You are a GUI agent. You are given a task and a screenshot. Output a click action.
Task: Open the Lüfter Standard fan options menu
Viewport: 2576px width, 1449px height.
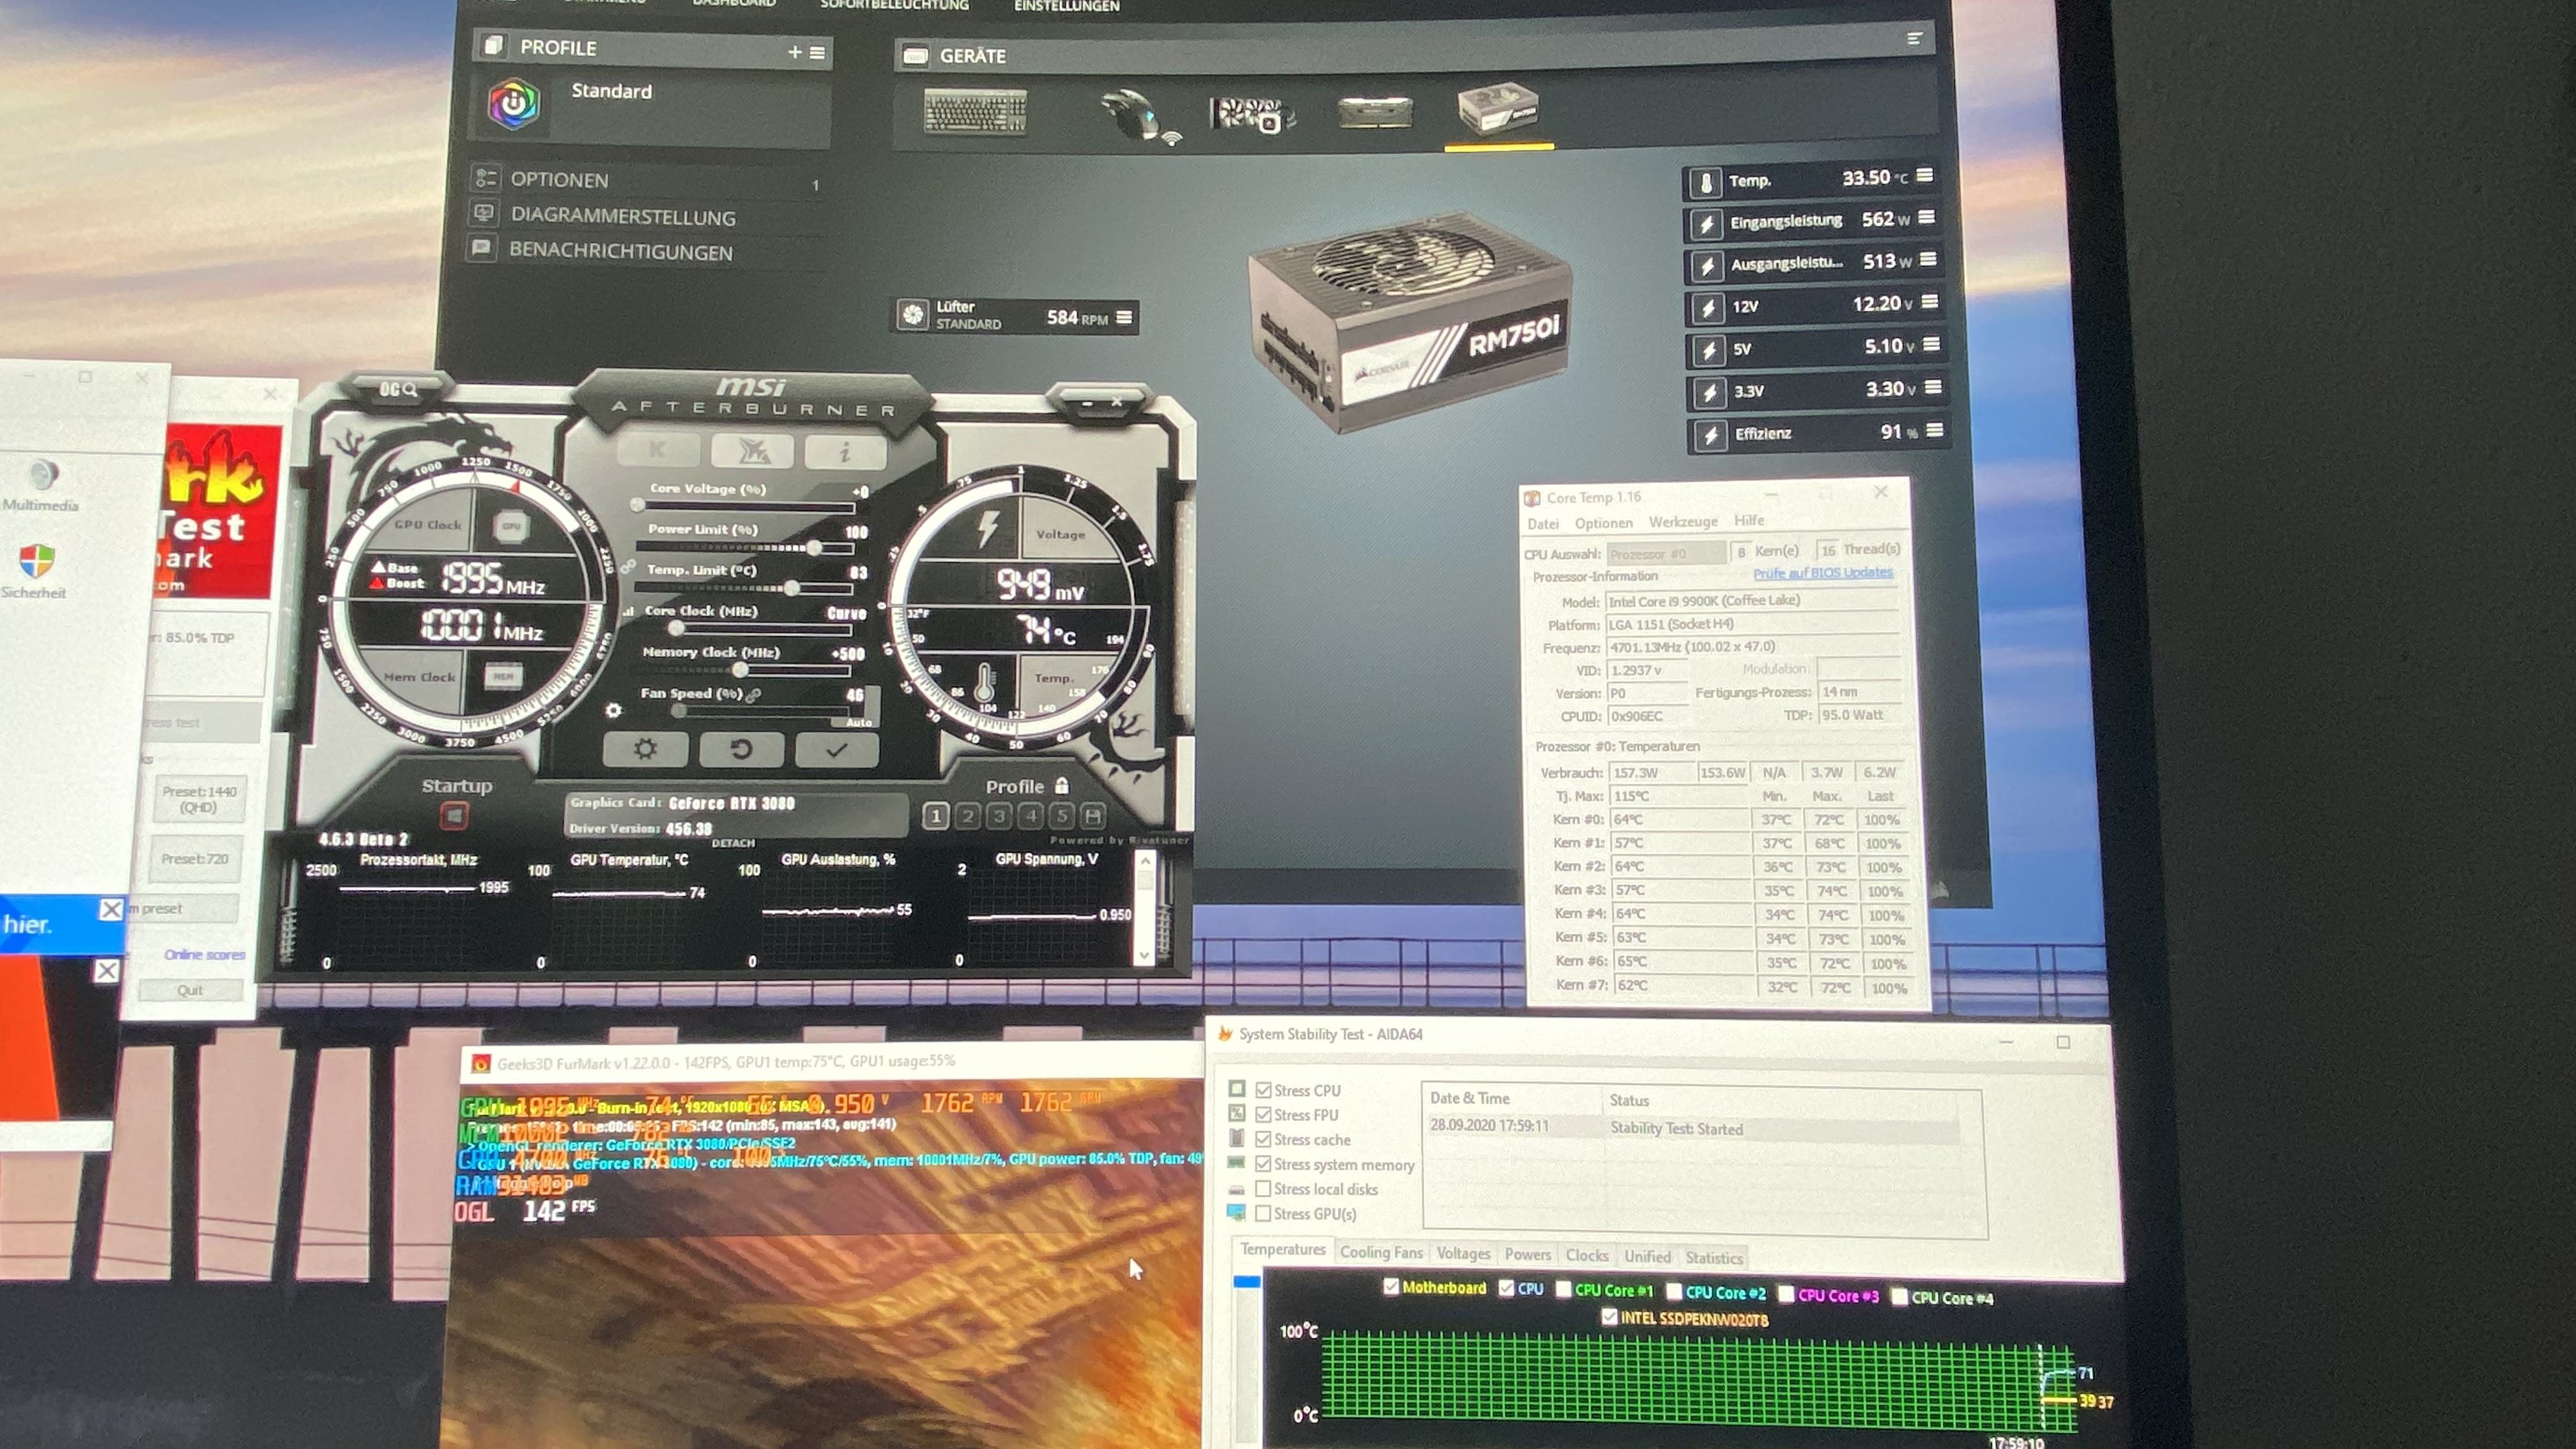1124,317
